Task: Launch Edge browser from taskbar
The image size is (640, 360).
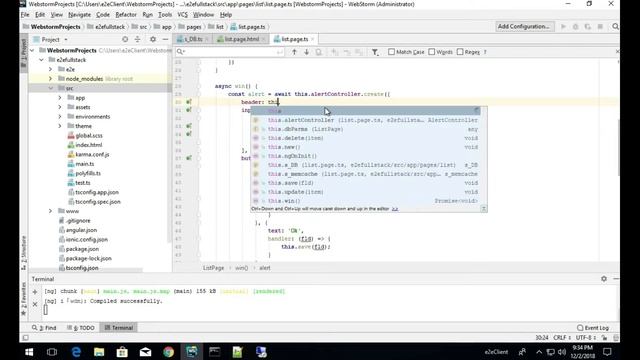Action: pos(76,352)
